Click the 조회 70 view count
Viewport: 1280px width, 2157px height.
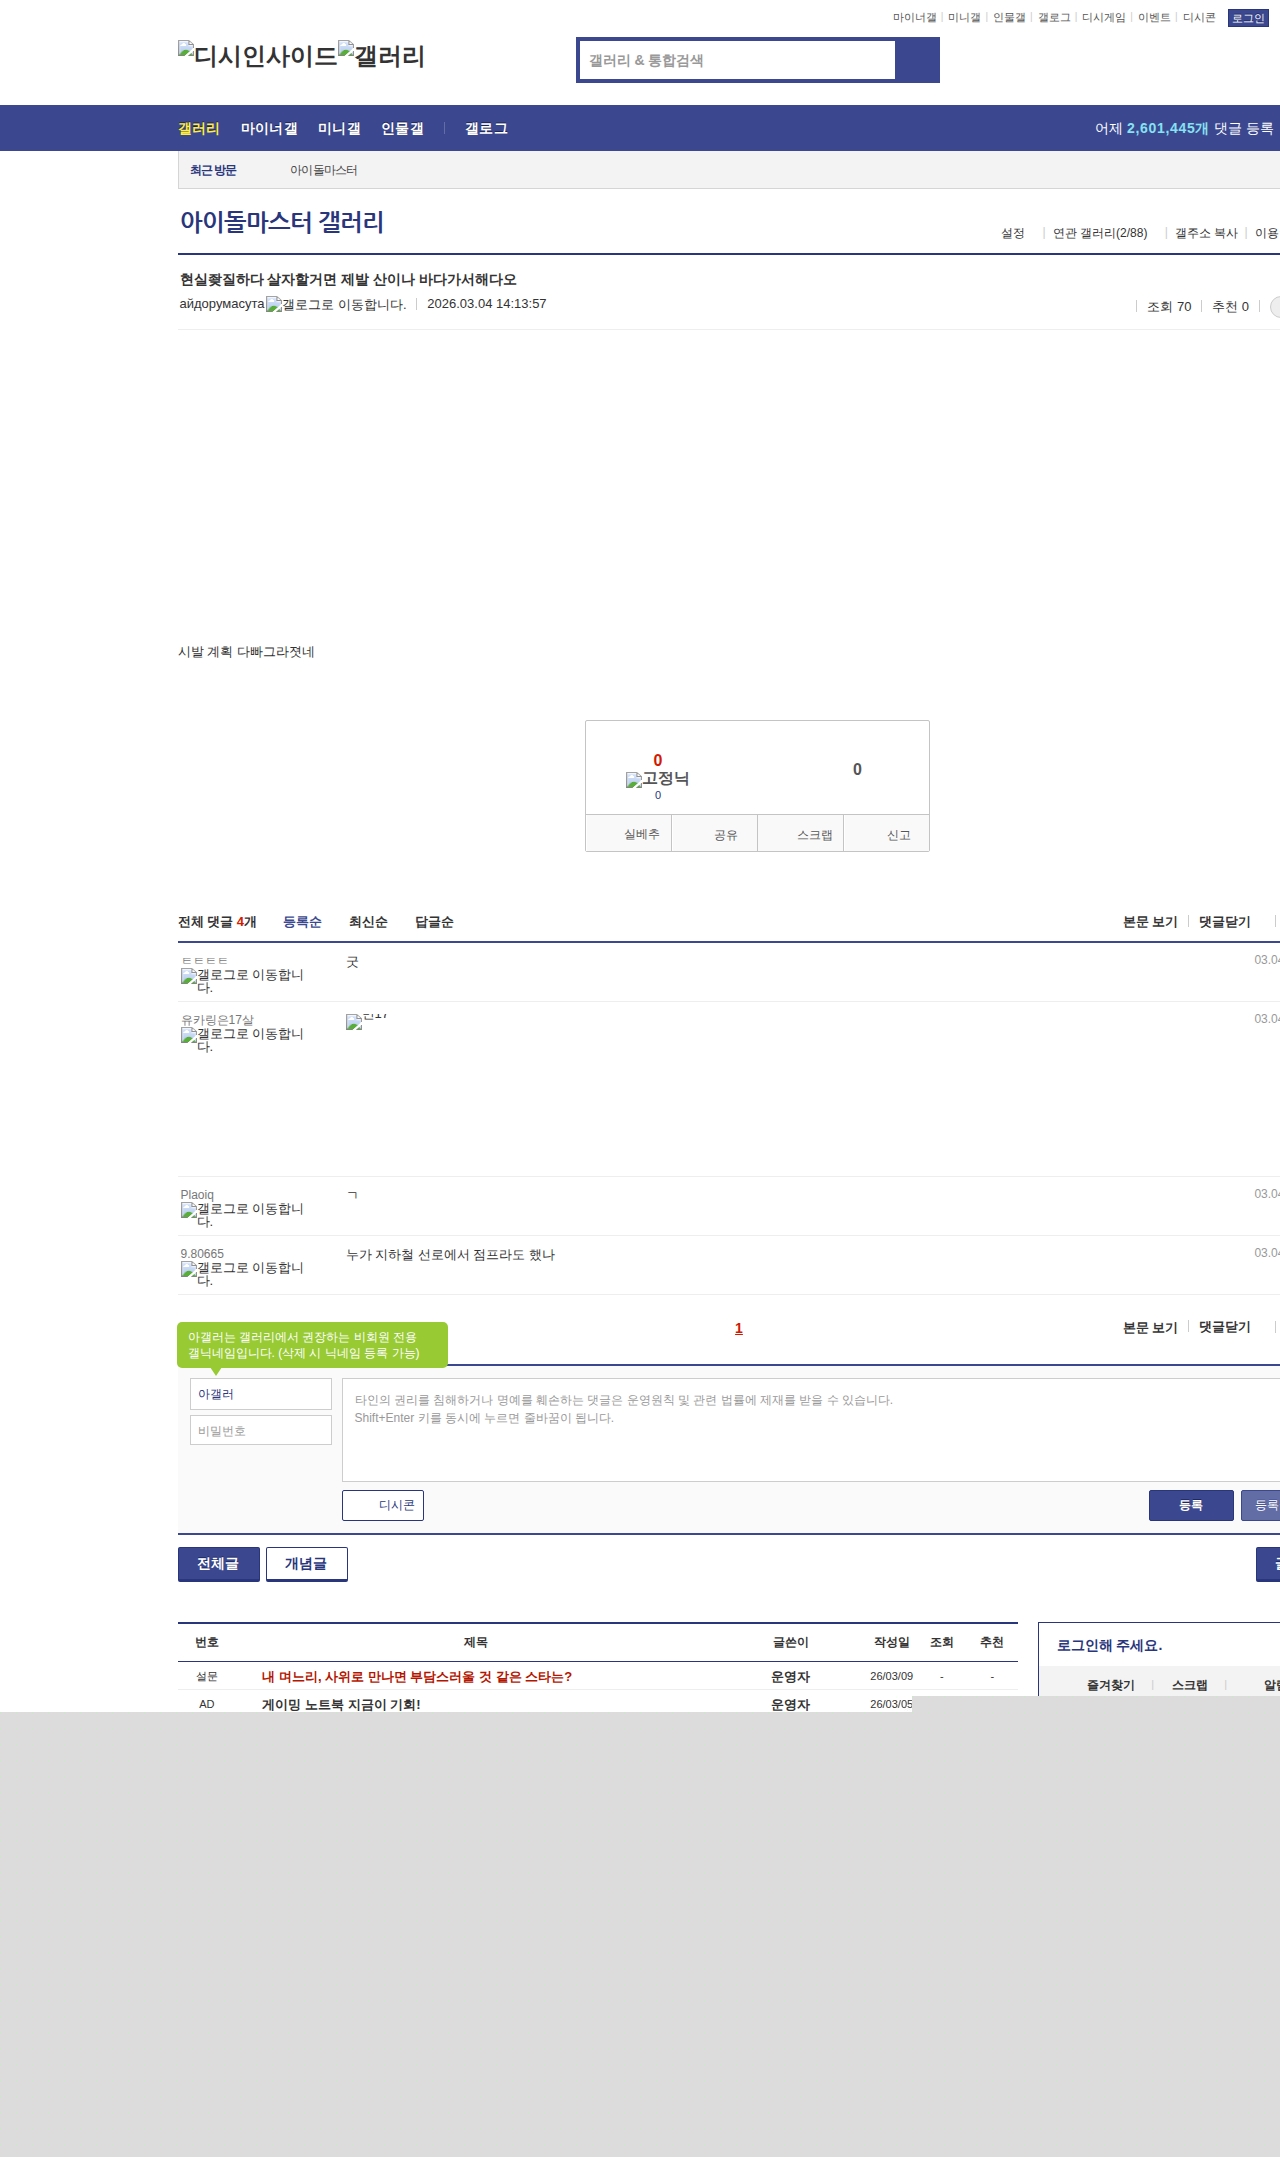(x=1169, y=307)
